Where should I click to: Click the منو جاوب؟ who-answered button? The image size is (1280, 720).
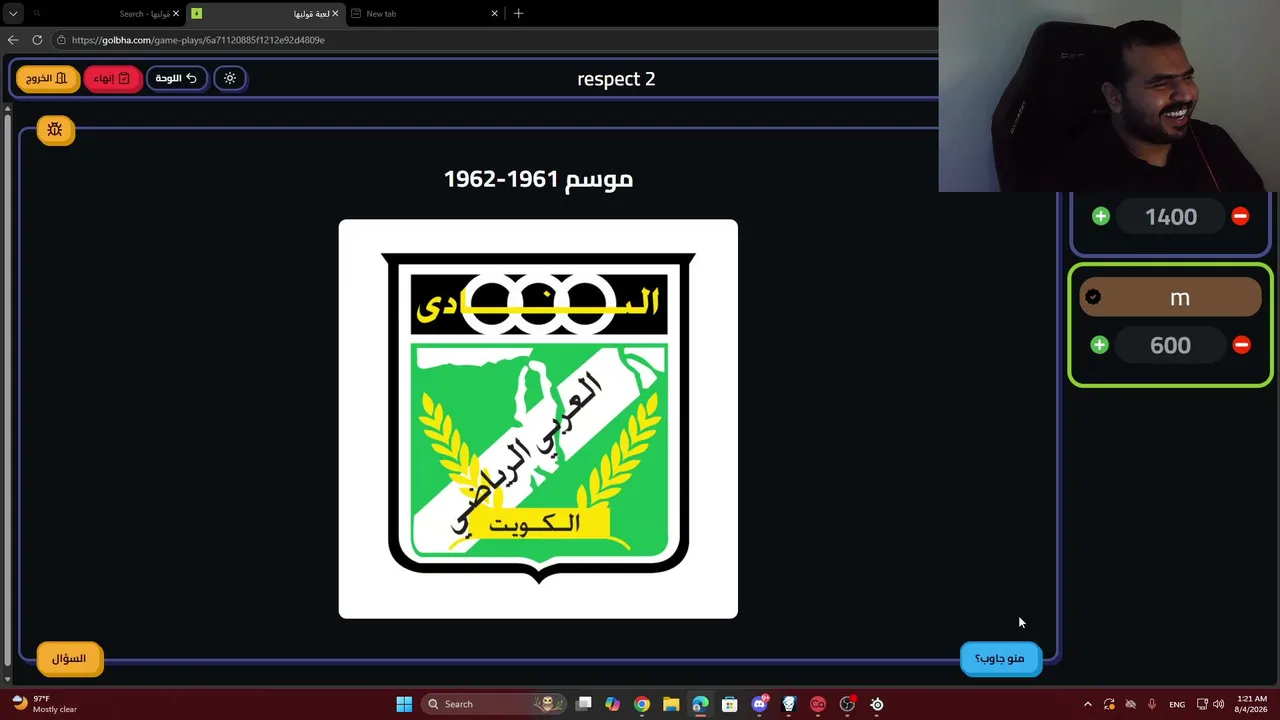coord(1000,658)
